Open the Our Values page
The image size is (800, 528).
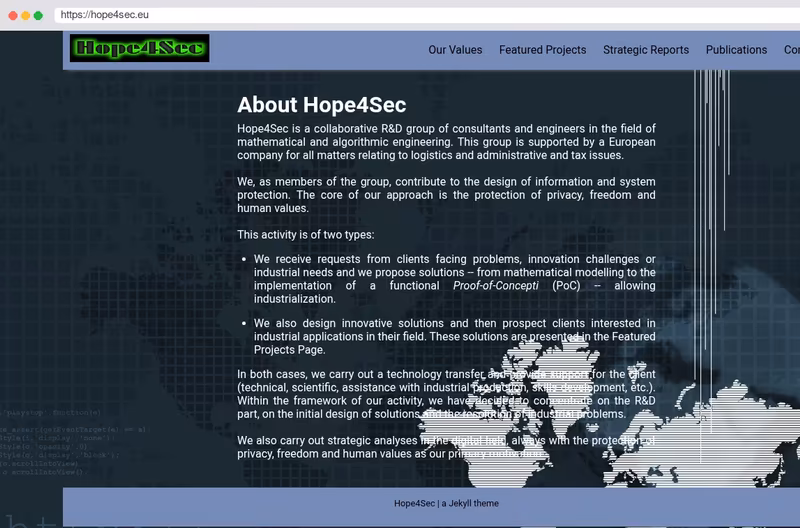pos(455,50)
